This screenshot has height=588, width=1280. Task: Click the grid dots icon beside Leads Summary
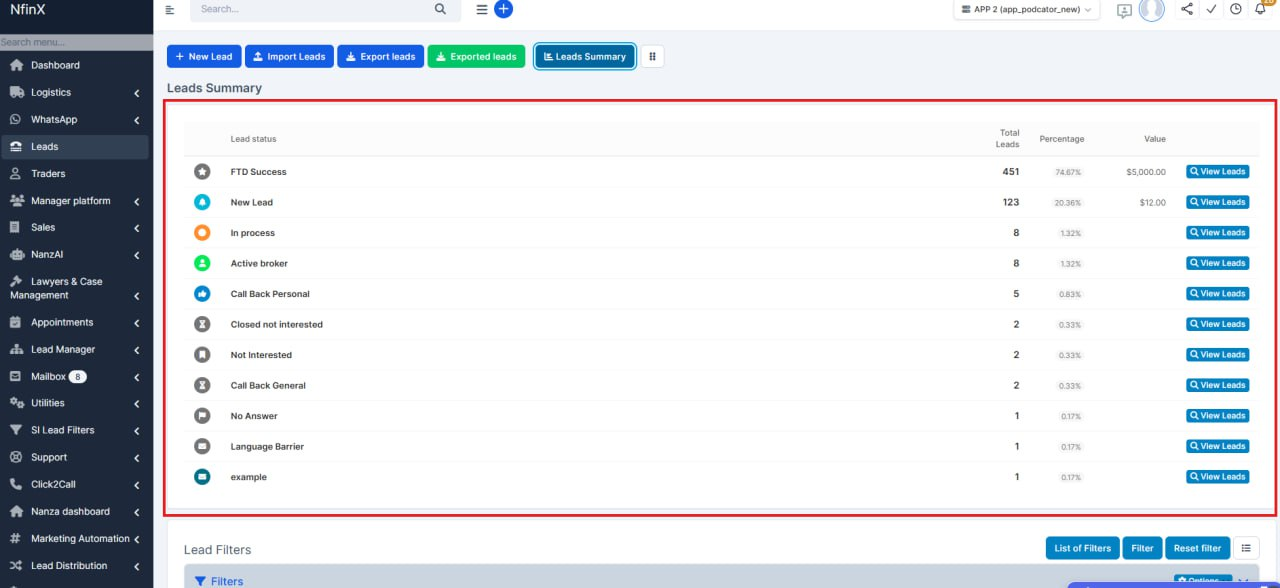point(652,57)
